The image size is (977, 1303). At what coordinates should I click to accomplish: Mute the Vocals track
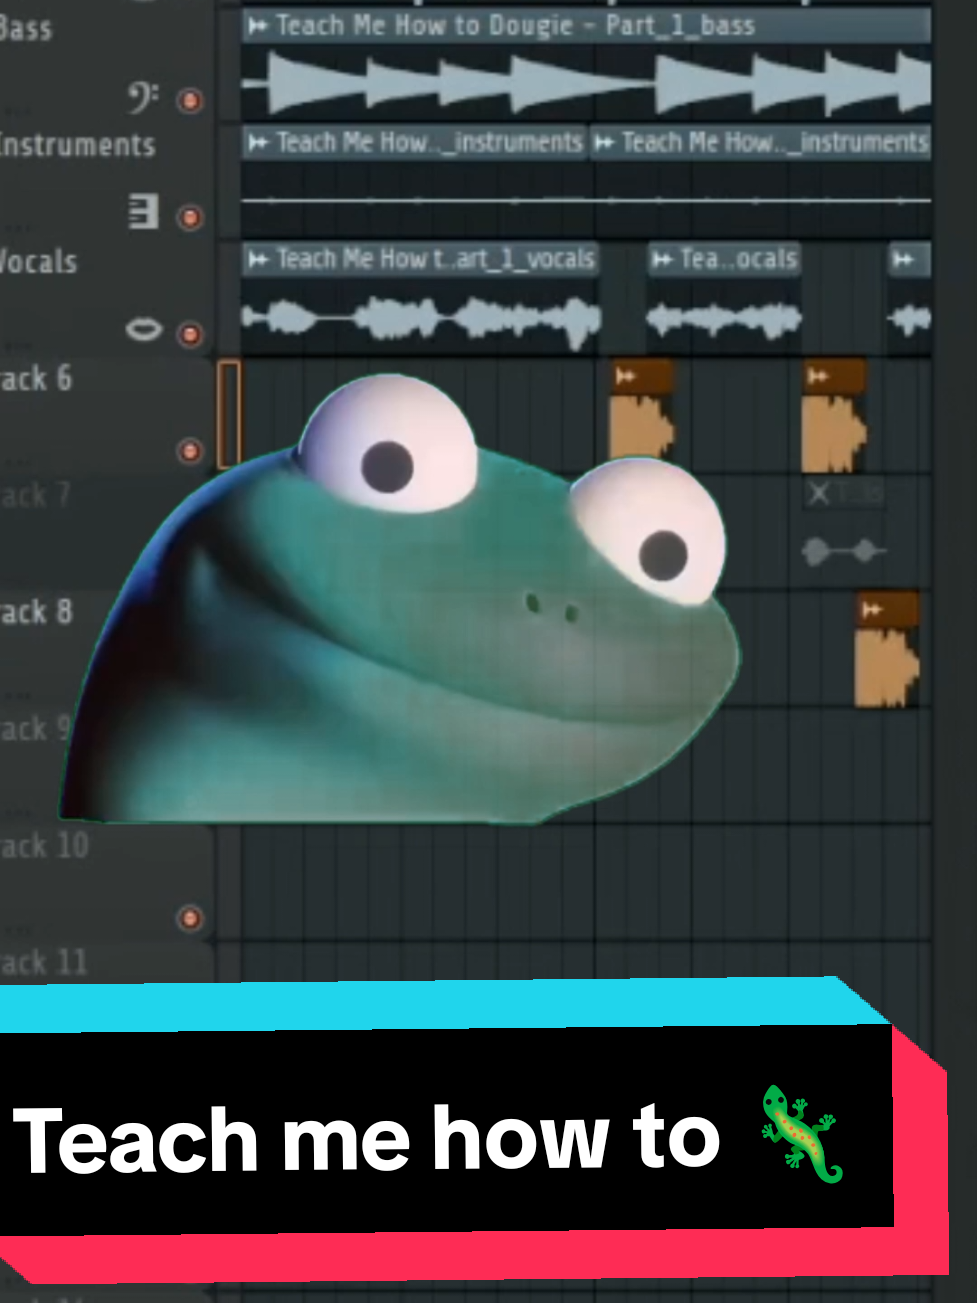click(189, 334)
